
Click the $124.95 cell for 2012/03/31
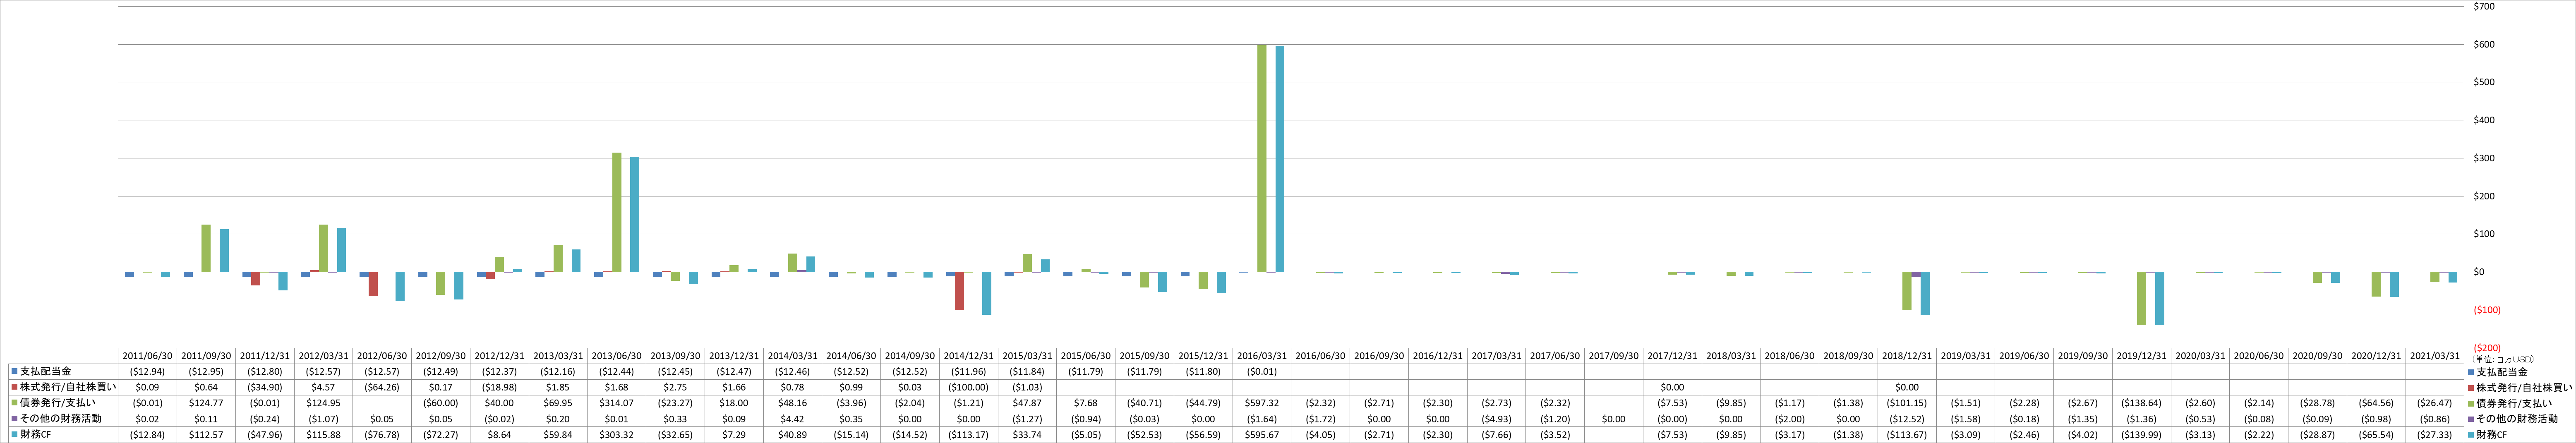point(324,403)
